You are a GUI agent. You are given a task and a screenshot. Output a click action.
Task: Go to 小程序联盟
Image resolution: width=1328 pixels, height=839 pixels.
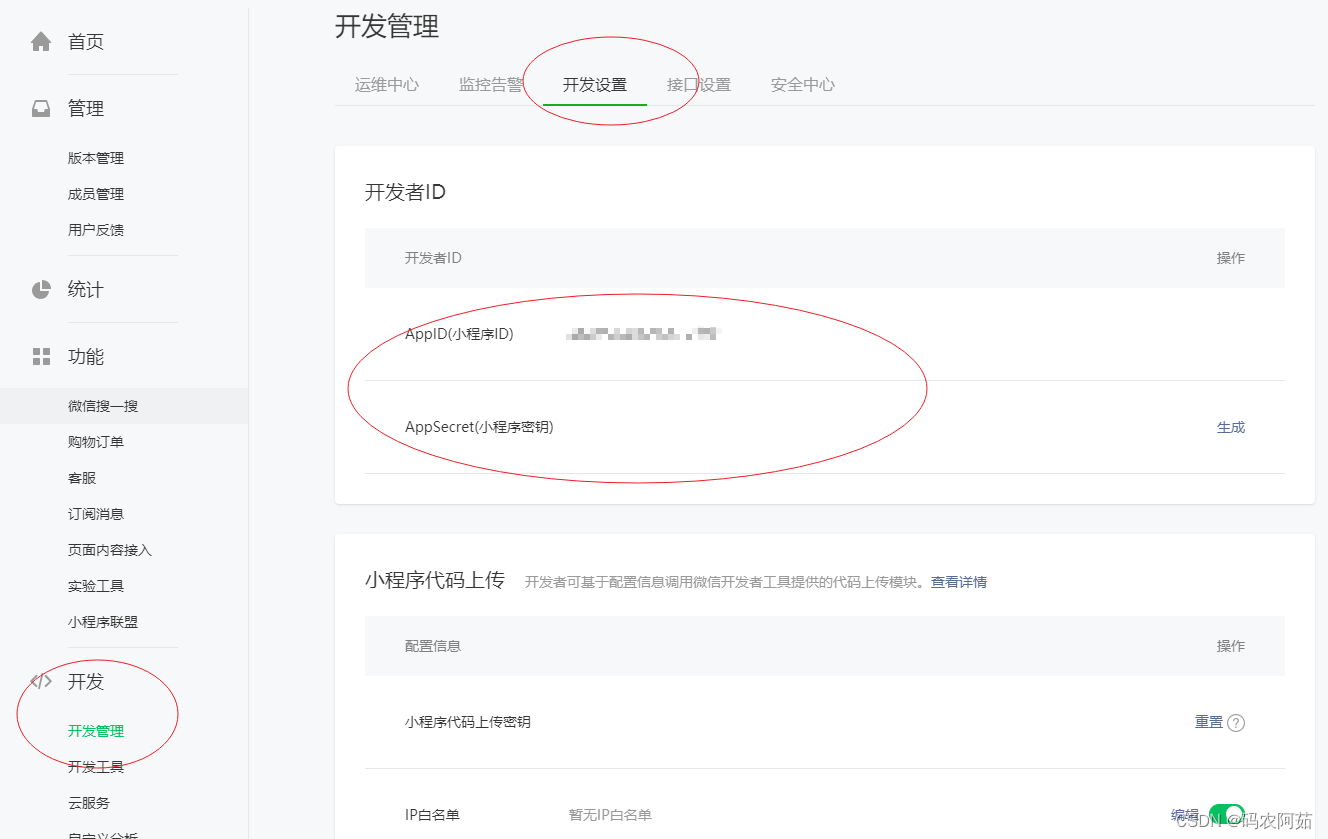tap(103, 622)
